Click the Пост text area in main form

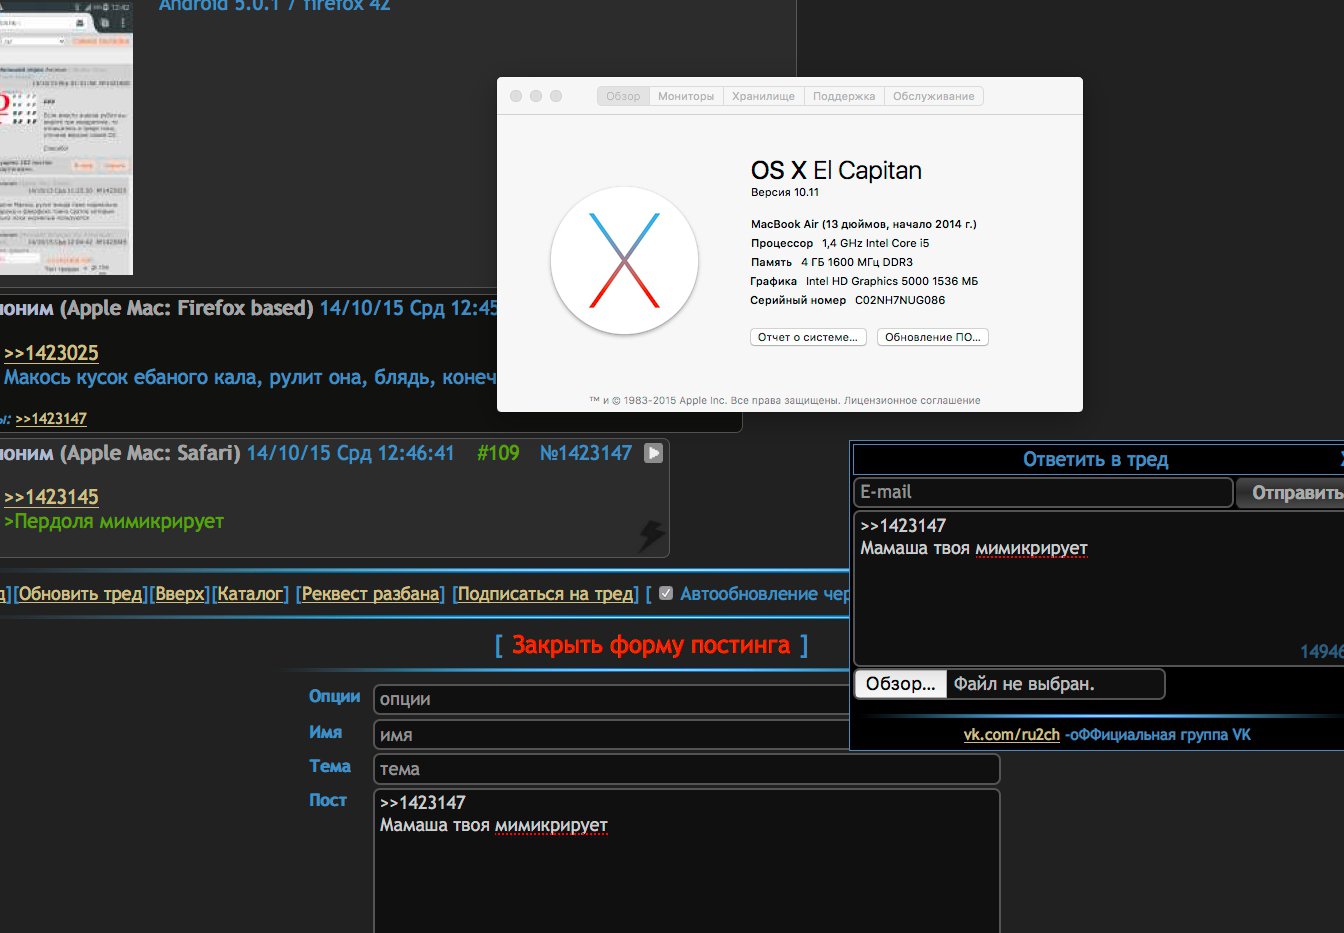click(x=687, y=861)
